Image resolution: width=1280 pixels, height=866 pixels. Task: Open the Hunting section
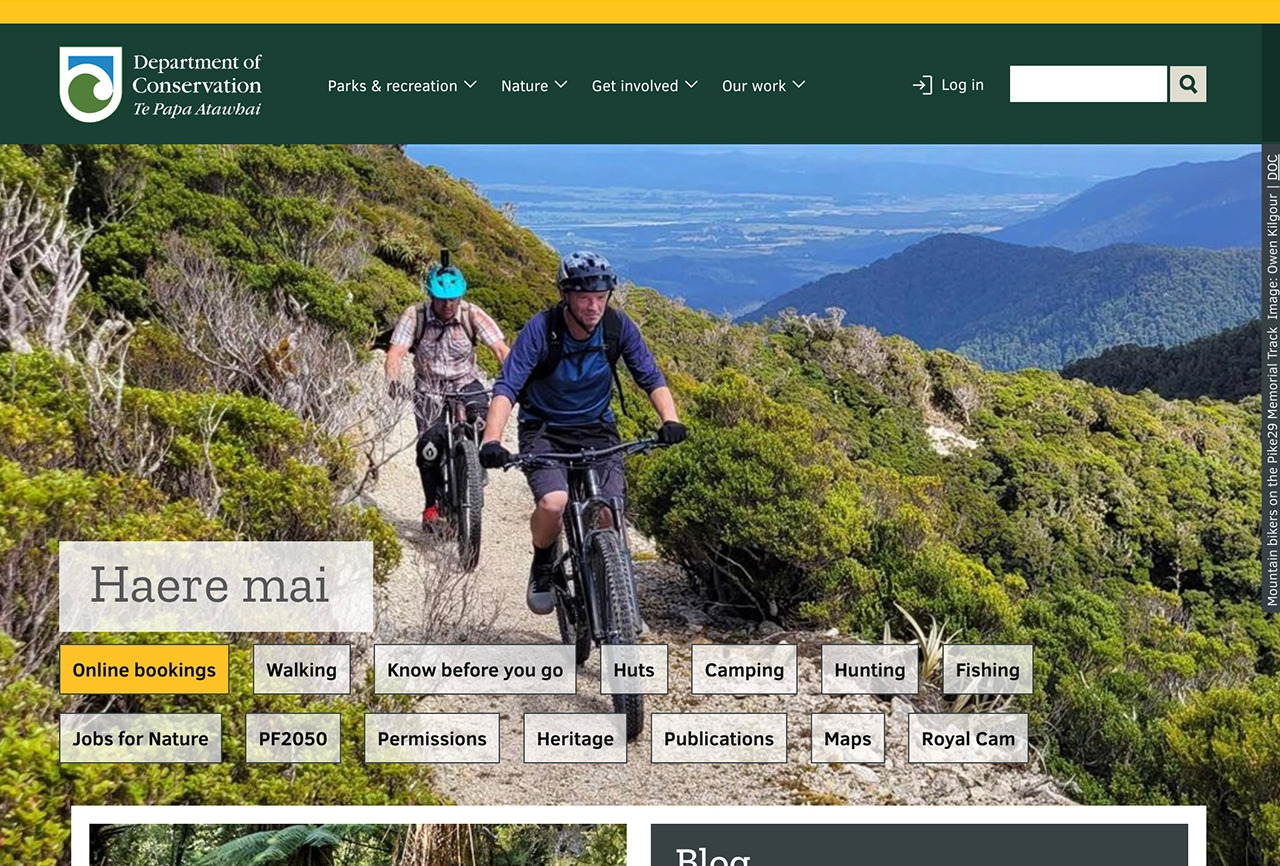870,670
